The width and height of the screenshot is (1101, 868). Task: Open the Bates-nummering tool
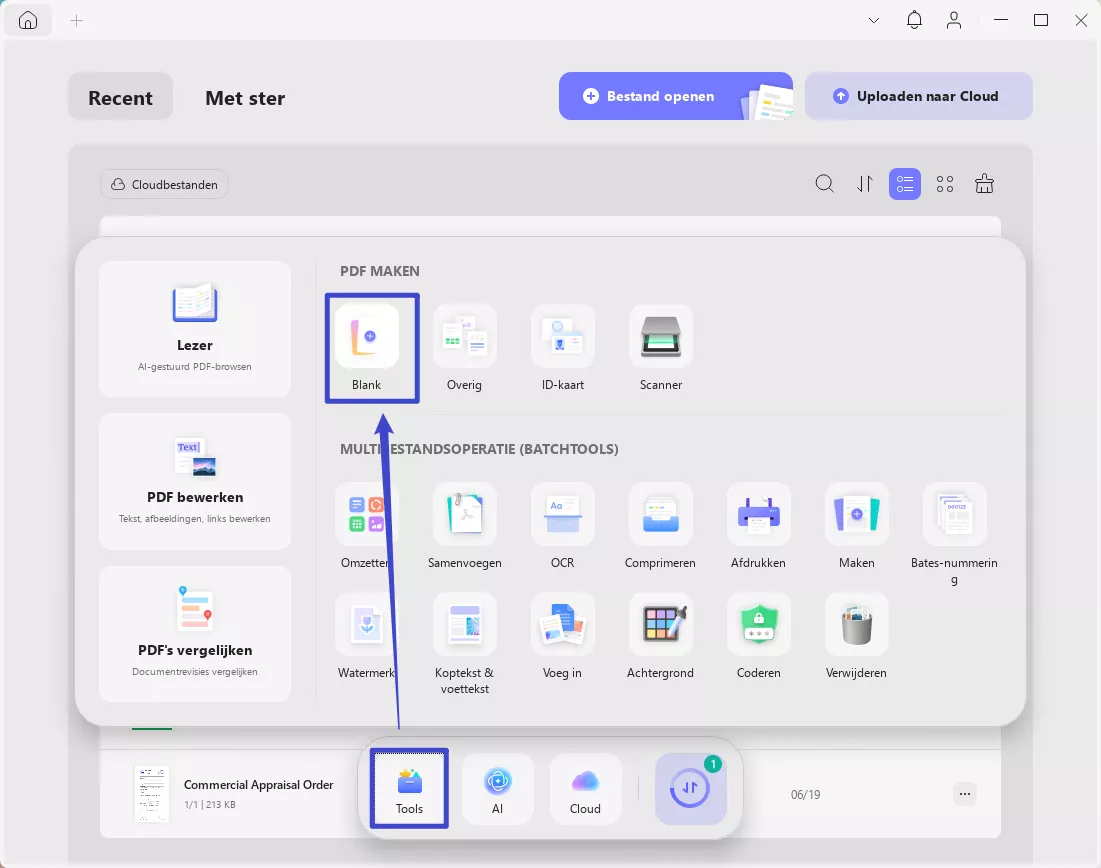coord(954,534)
